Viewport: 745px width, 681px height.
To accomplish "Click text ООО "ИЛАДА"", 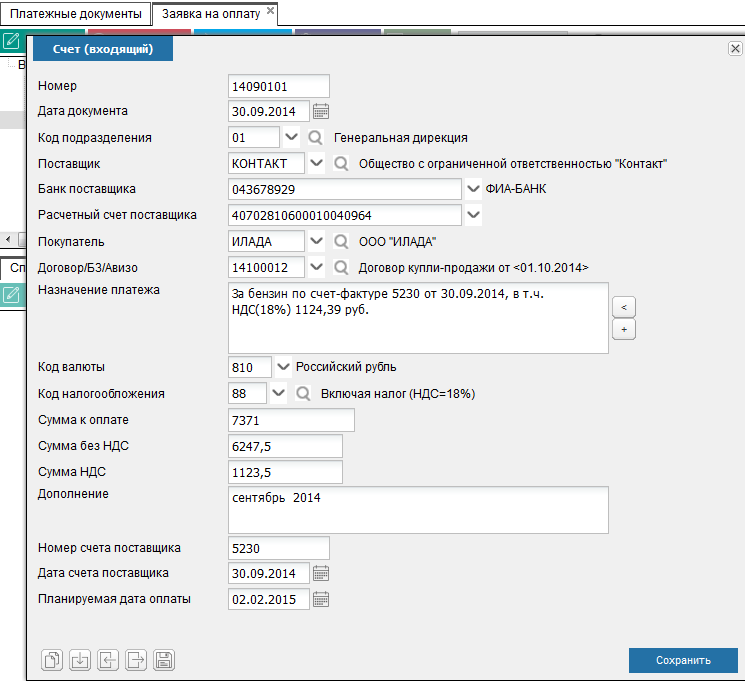I will tap(397, 242).
